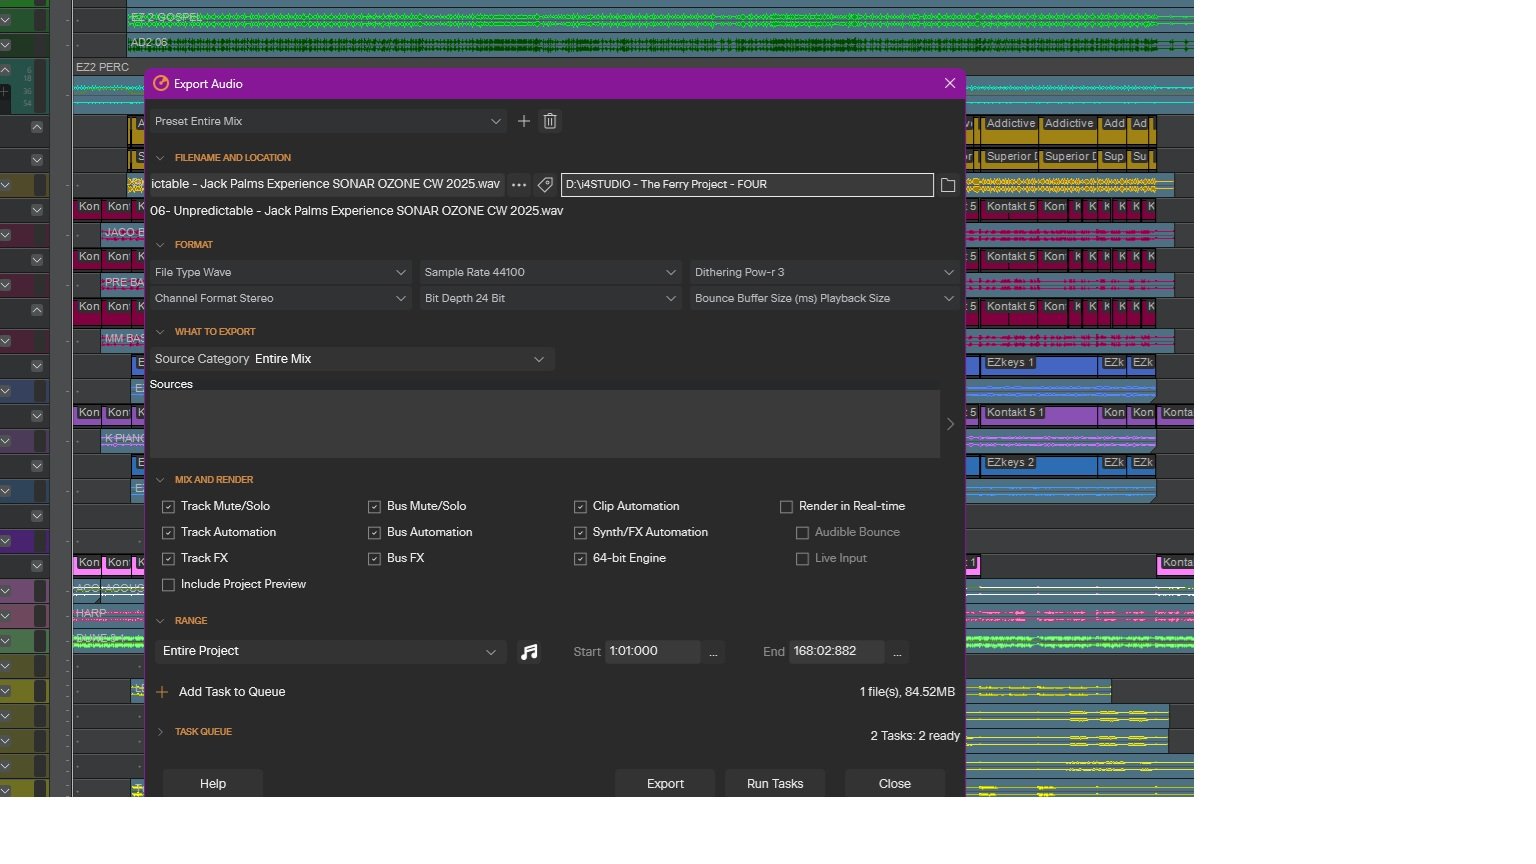
Task: Open the Dithering Pow-r 3 dropdown
Action: (823, 272)
